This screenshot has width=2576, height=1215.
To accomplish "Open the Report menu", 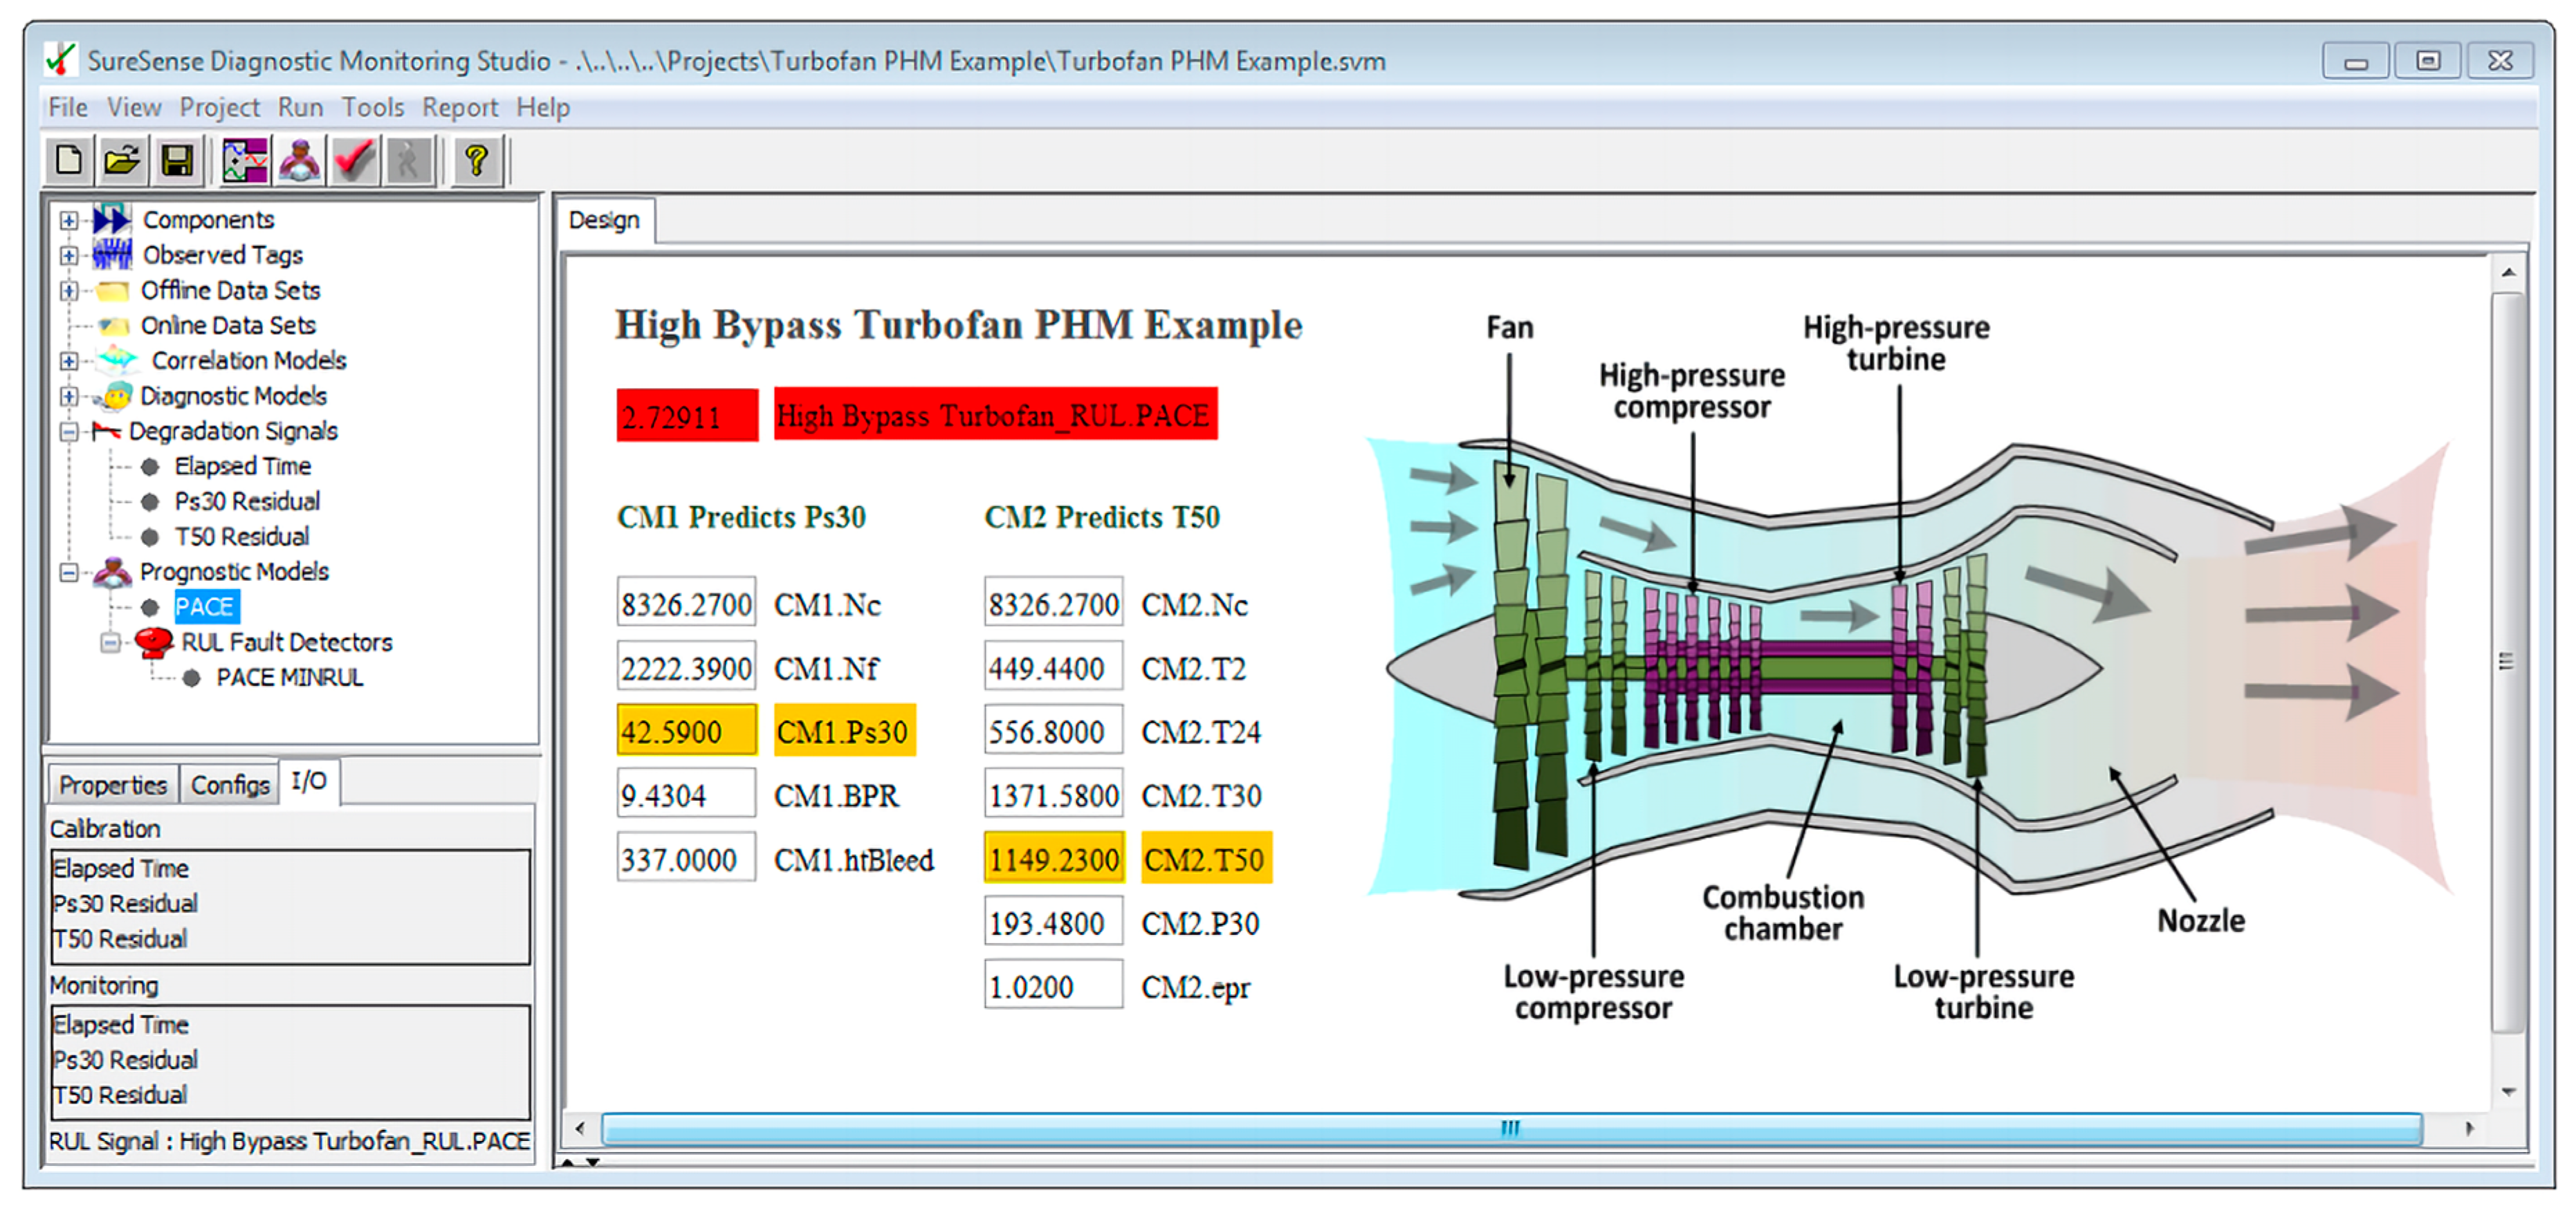I will 459,107.
